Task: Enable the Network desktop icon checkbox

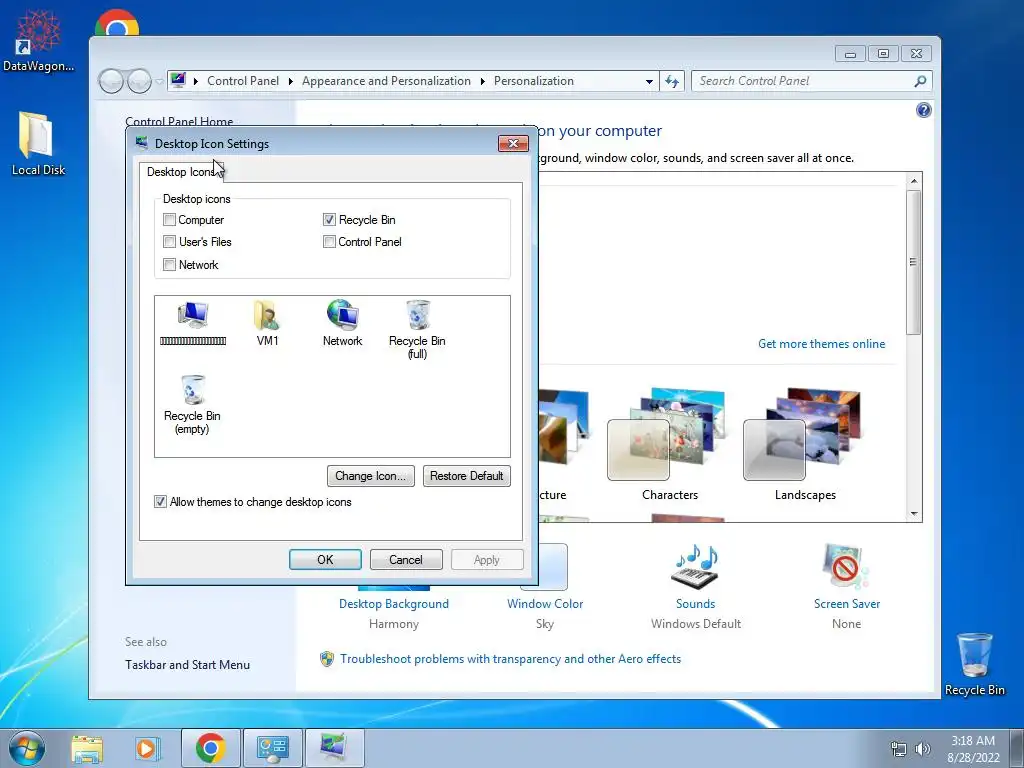Action: tap(169, 264)
